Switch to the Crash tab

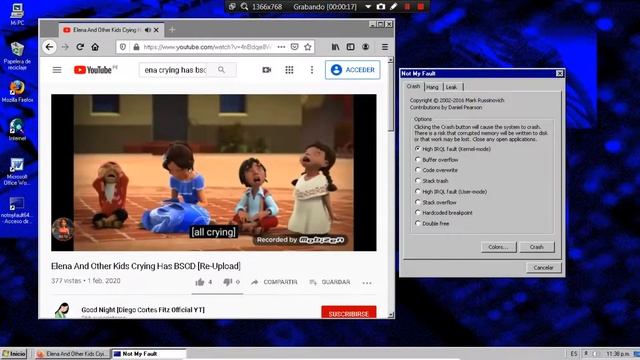pyautogui.click(x=413, y=87)
